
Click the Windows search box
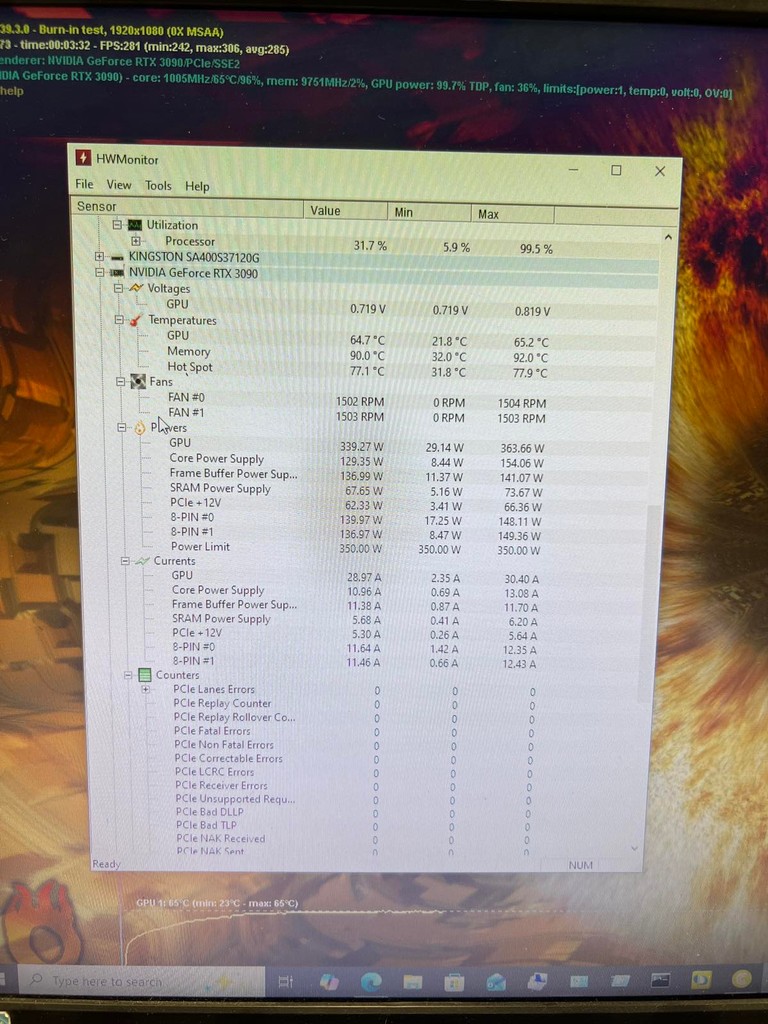click(x=141, y=981)
